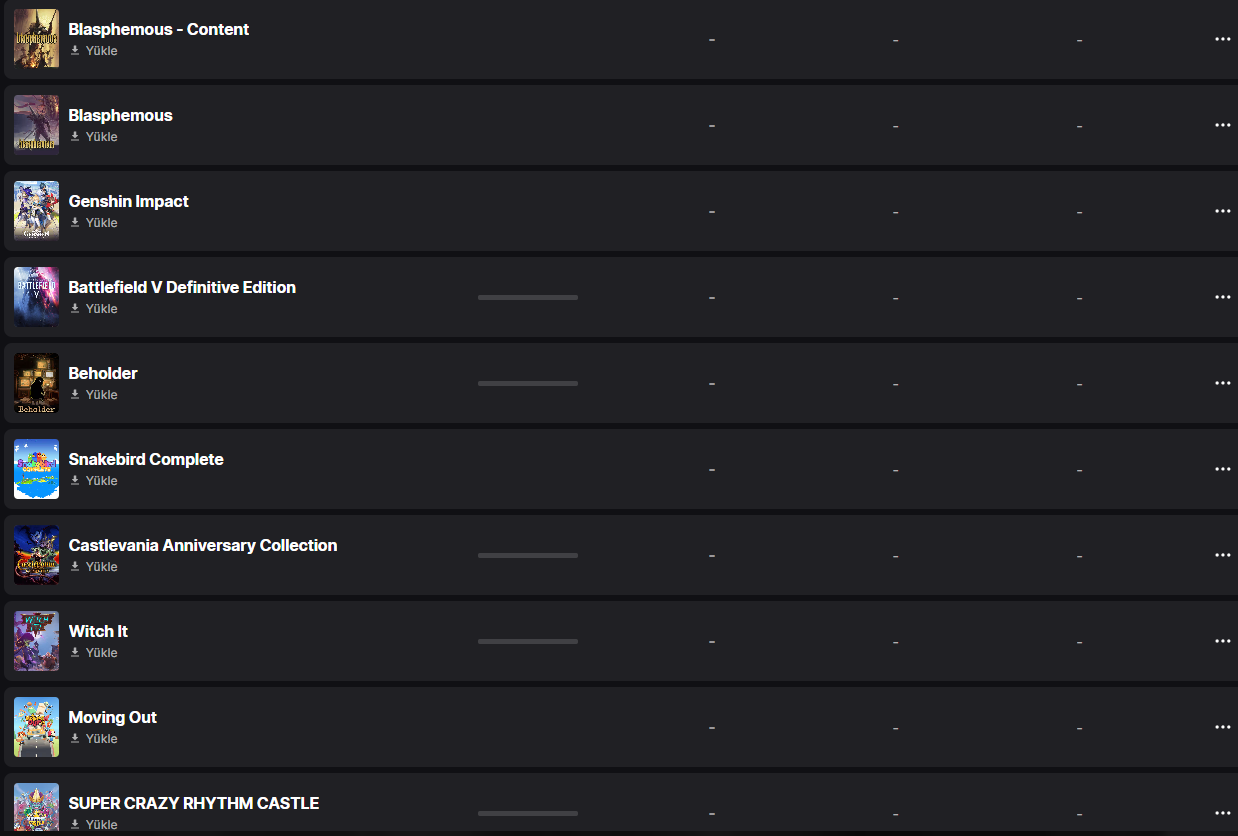The height and width of the screenshot is (836, 1238).
Task: Expand more options for Genshin Impact
Action: [1222, 211]
